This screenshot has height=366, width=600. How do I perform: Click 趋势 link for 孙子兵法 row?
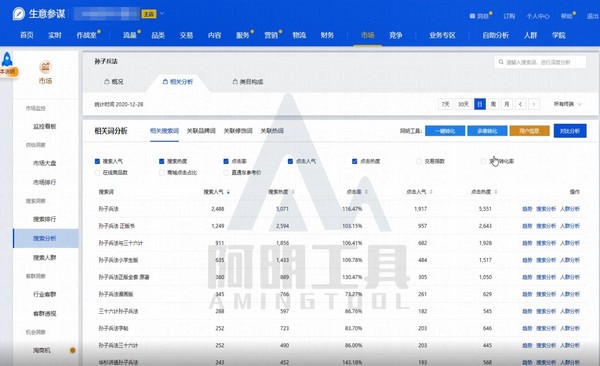[527, 209]
